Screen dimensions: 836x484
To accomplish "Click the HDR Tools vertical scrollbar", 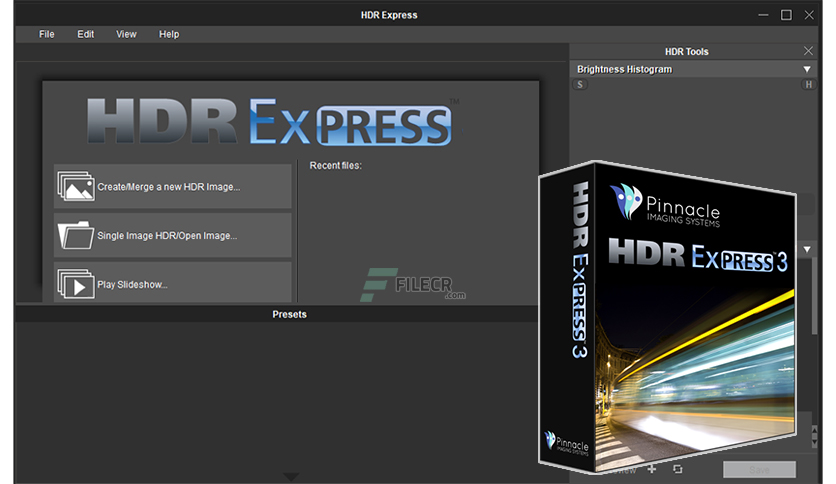I will (814, 296).
